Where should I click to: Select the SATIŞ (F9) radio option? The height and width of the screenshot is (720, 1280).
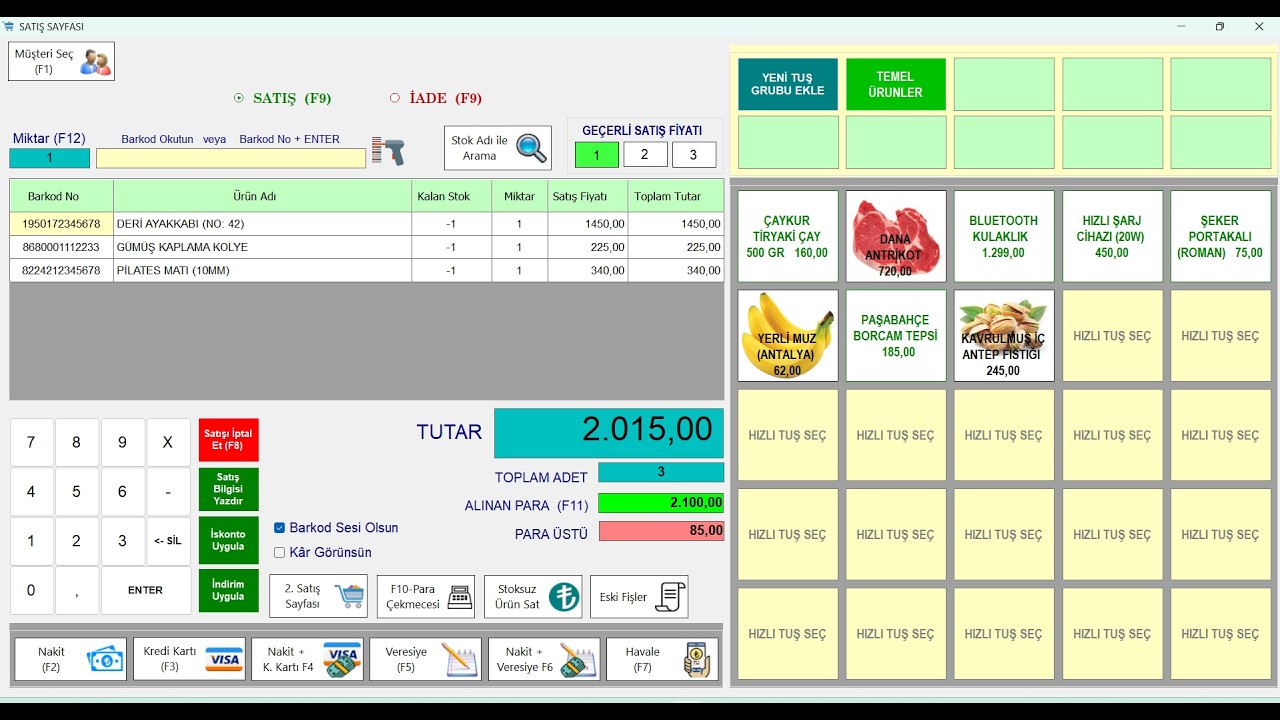pyautogui.click(x=283, y=98)
